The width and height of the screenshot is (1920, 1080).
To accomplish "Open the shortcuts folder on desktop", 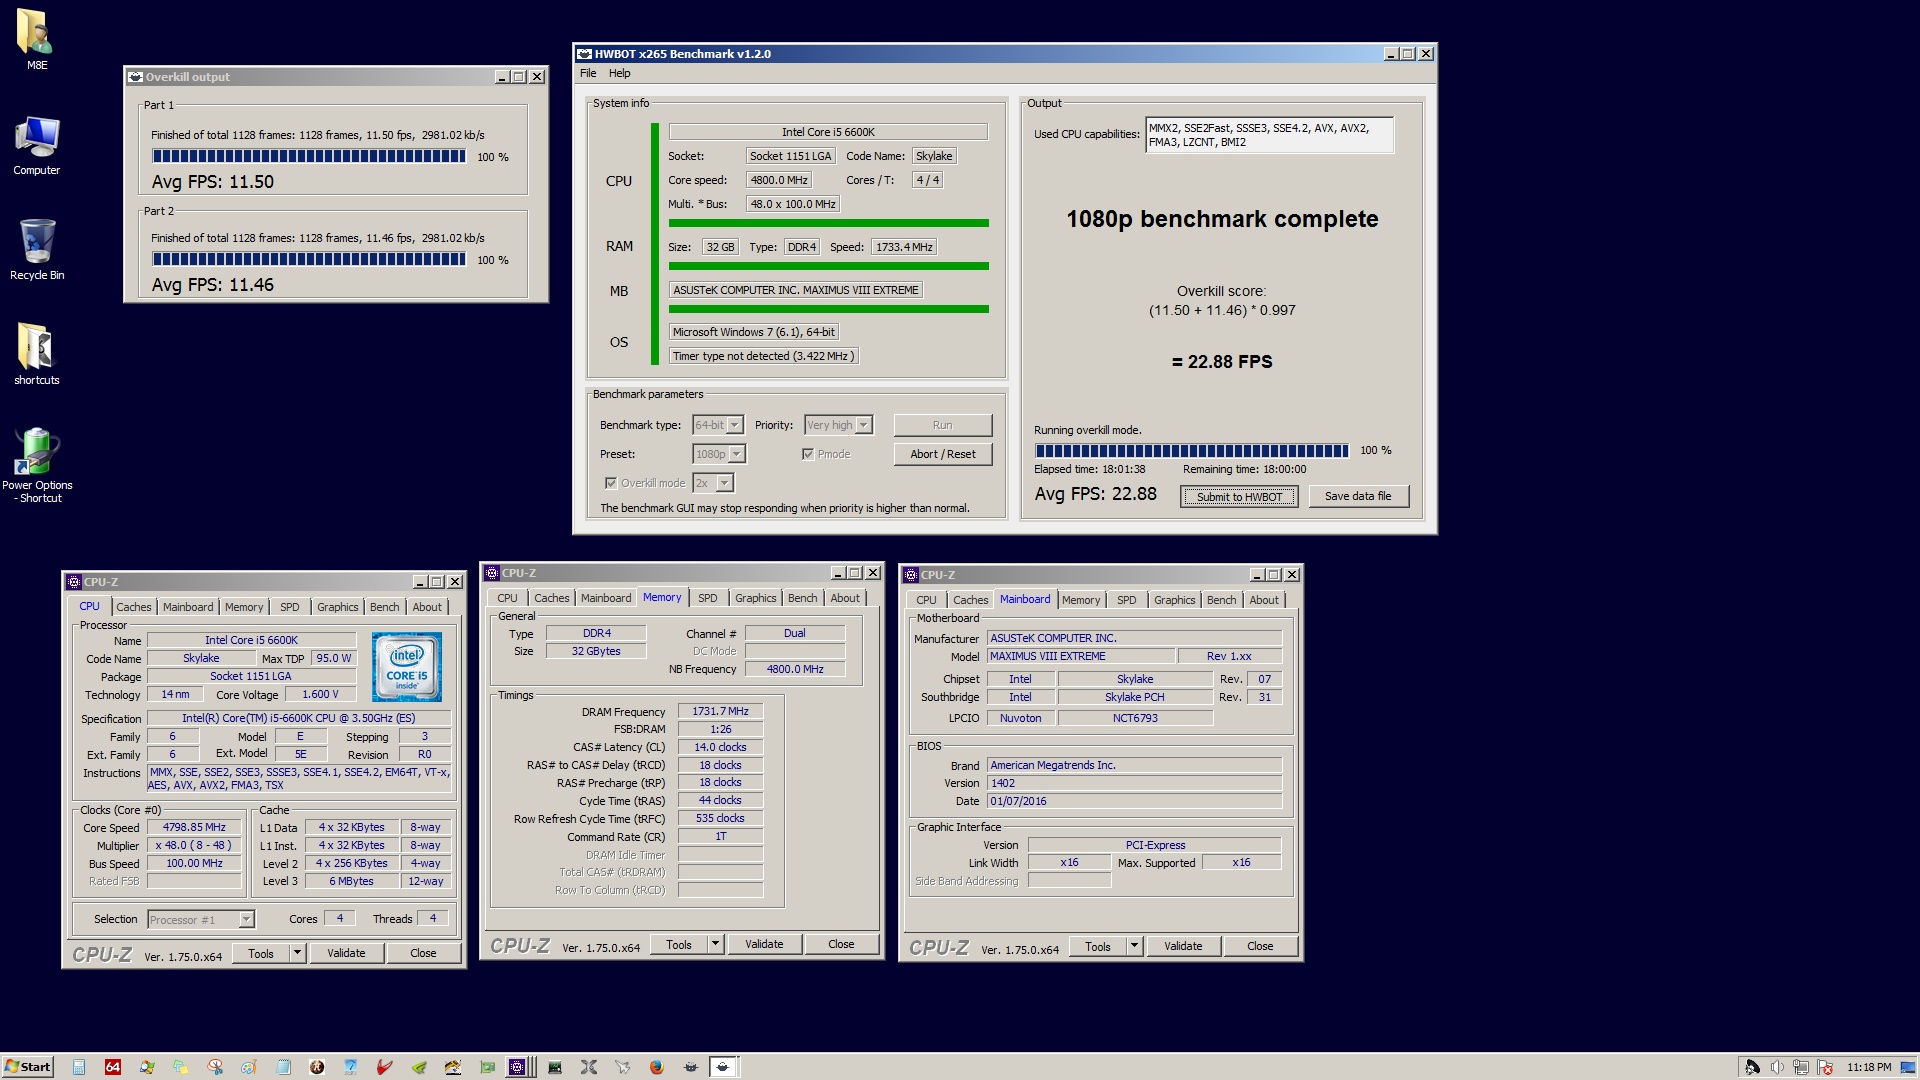I will coord(36,354).
